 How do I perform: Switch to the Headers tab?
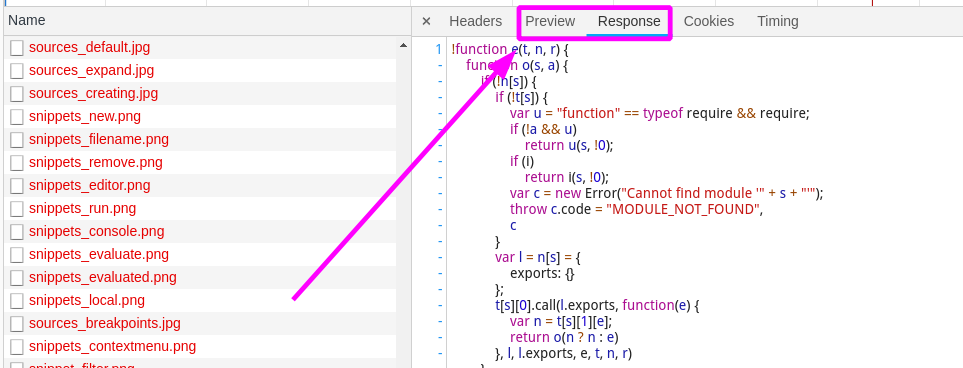click(x=475, y=22)
